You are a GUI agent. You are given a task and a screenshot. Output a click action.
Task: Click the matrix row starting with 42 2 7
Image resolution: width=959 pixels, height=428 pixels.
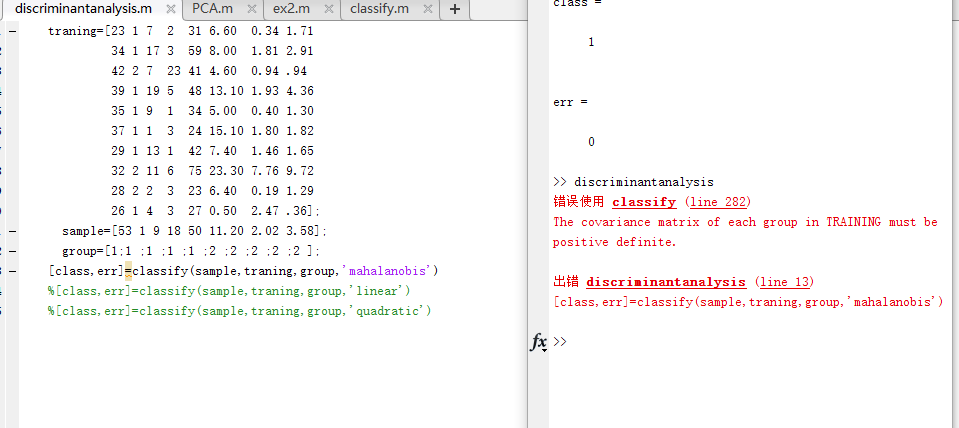209,71
